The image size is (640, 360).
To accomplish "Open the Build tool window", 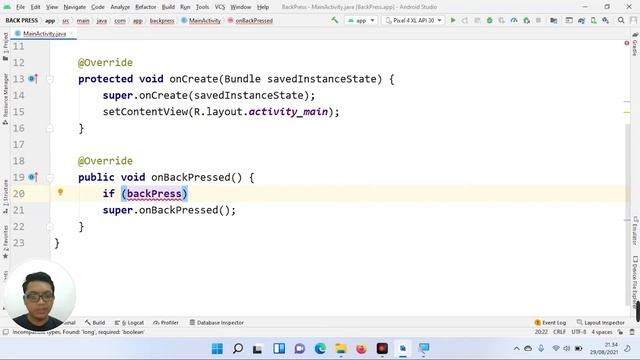I will pos(95,322).
